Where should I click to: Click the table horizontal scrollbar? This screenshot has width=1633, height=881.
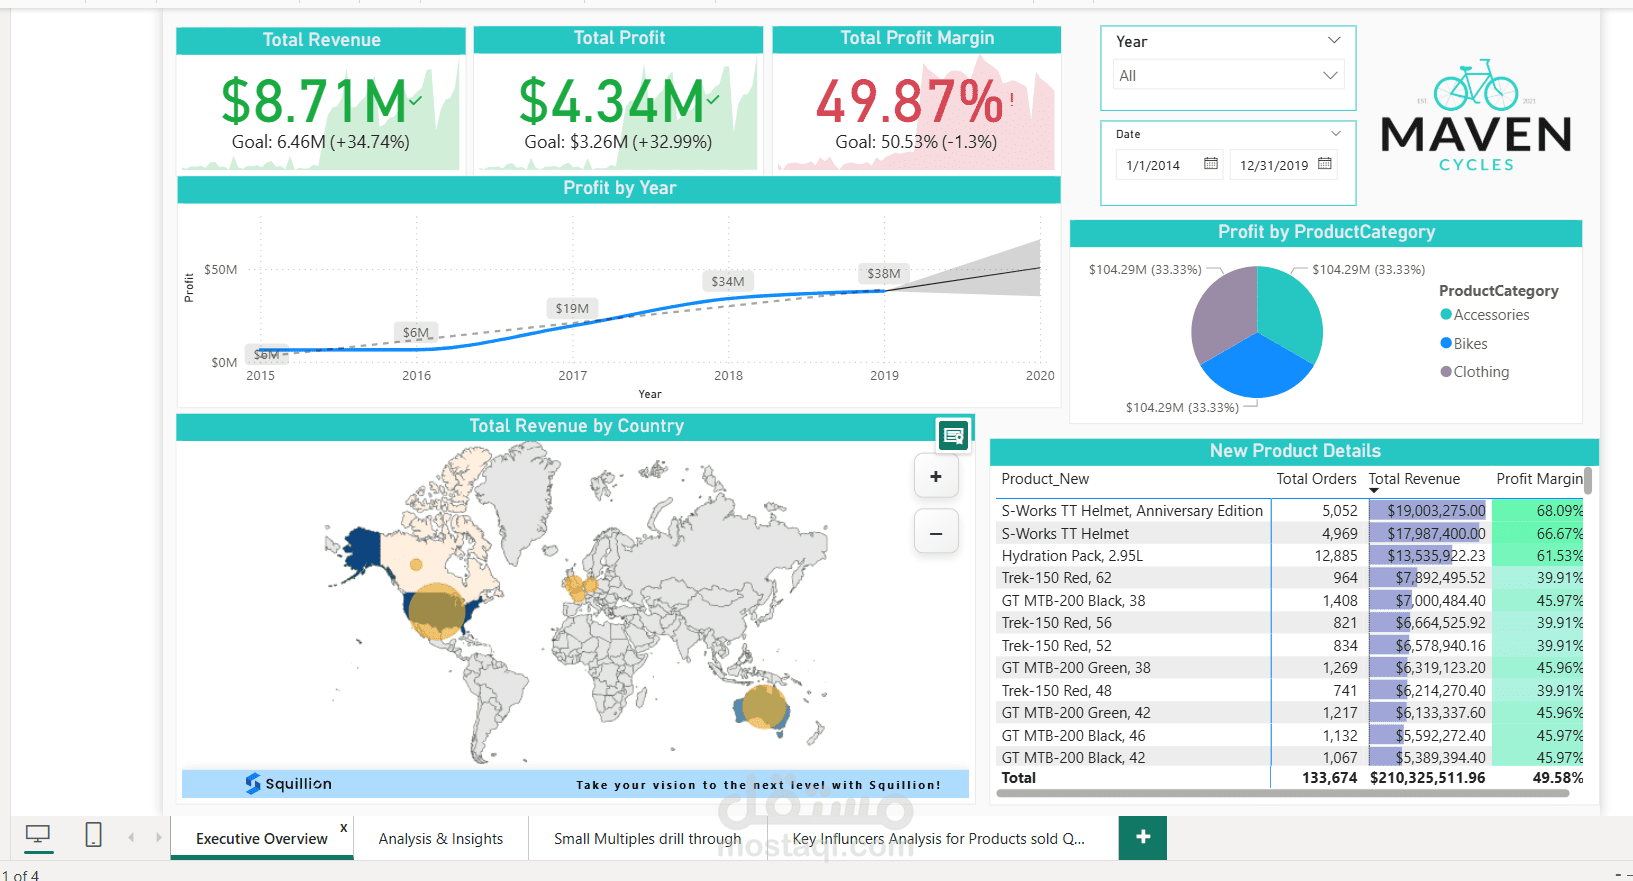pyautogui.click(x=1285, y=794)
